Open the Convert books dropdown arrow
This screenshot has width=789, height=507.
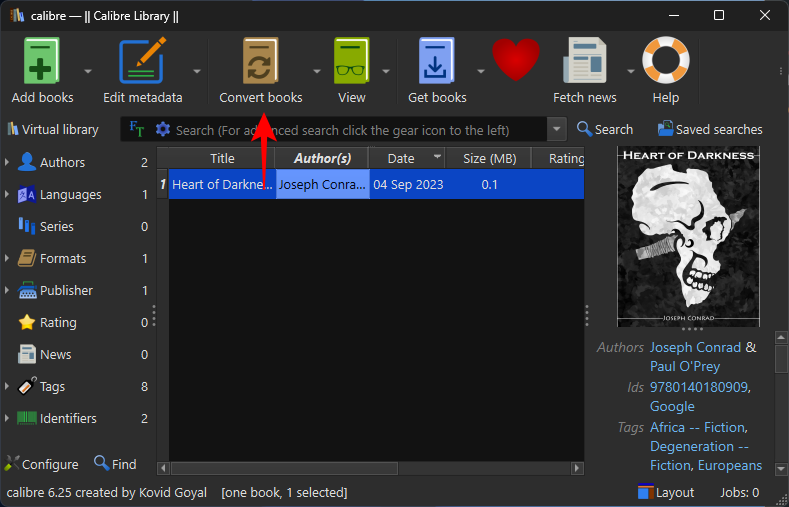coord(317,71)
